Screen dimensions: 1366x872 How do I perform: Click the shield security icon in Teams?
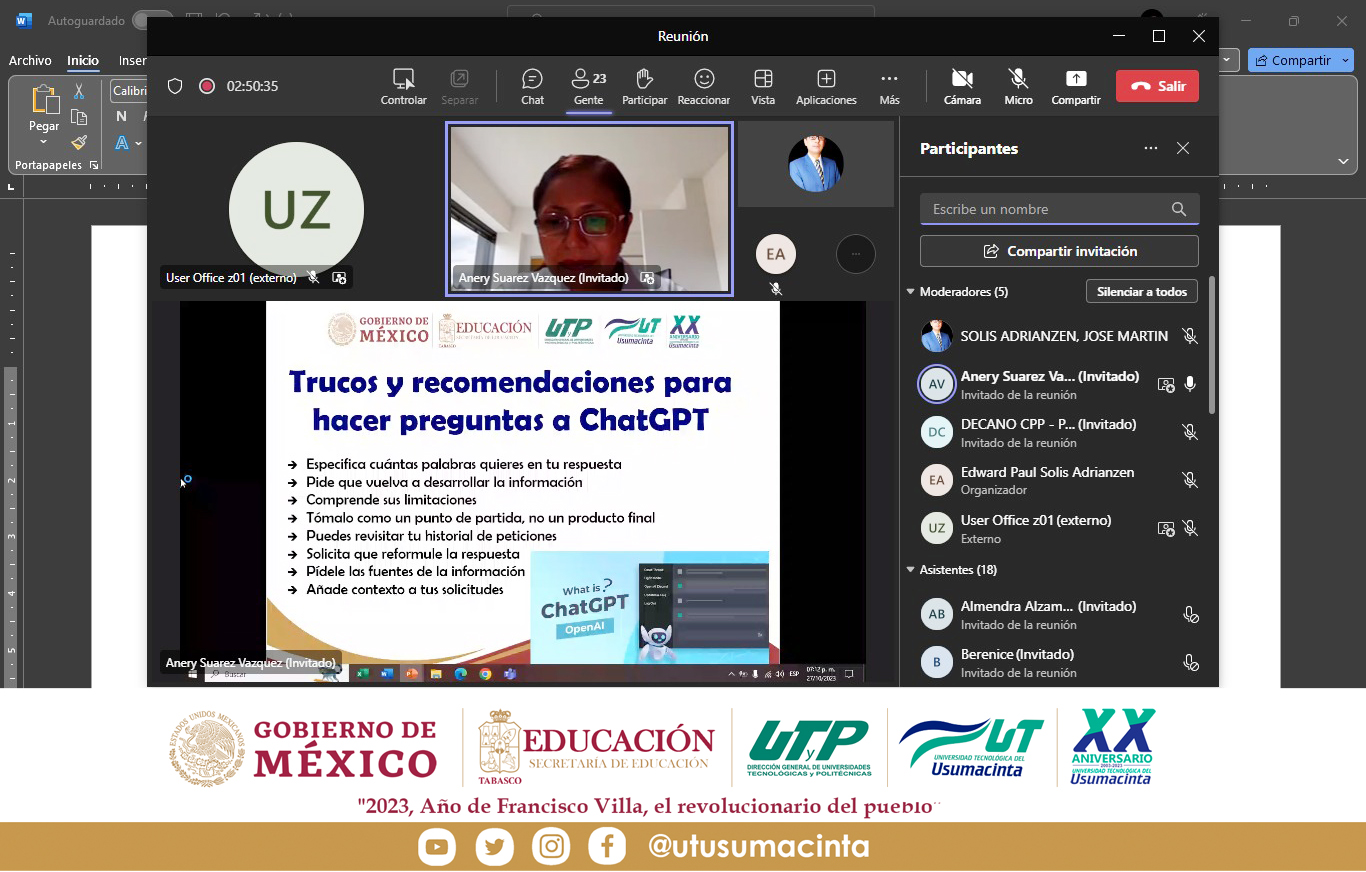(175, 86)
